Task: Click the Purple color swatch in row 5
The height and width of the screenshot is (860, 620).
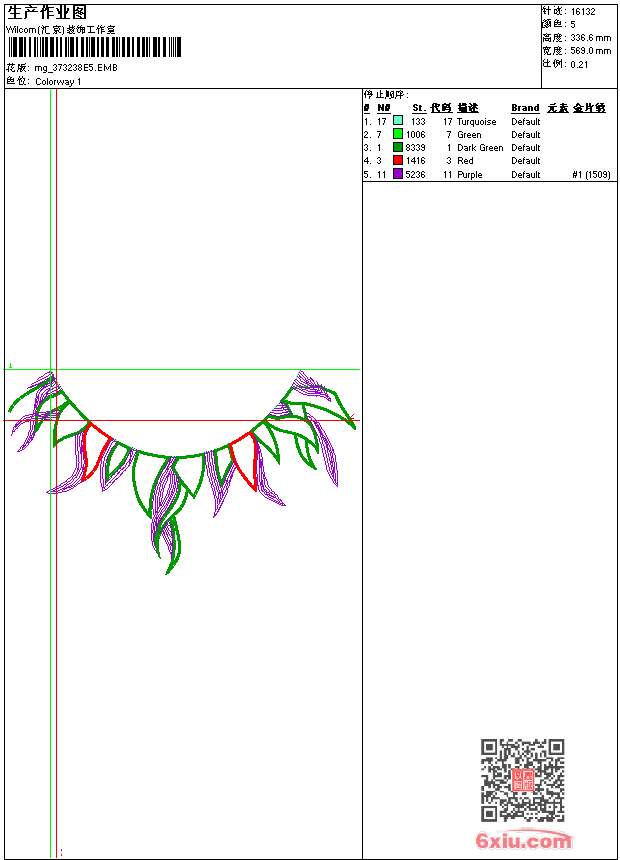Action: click(x=398, y=174)
